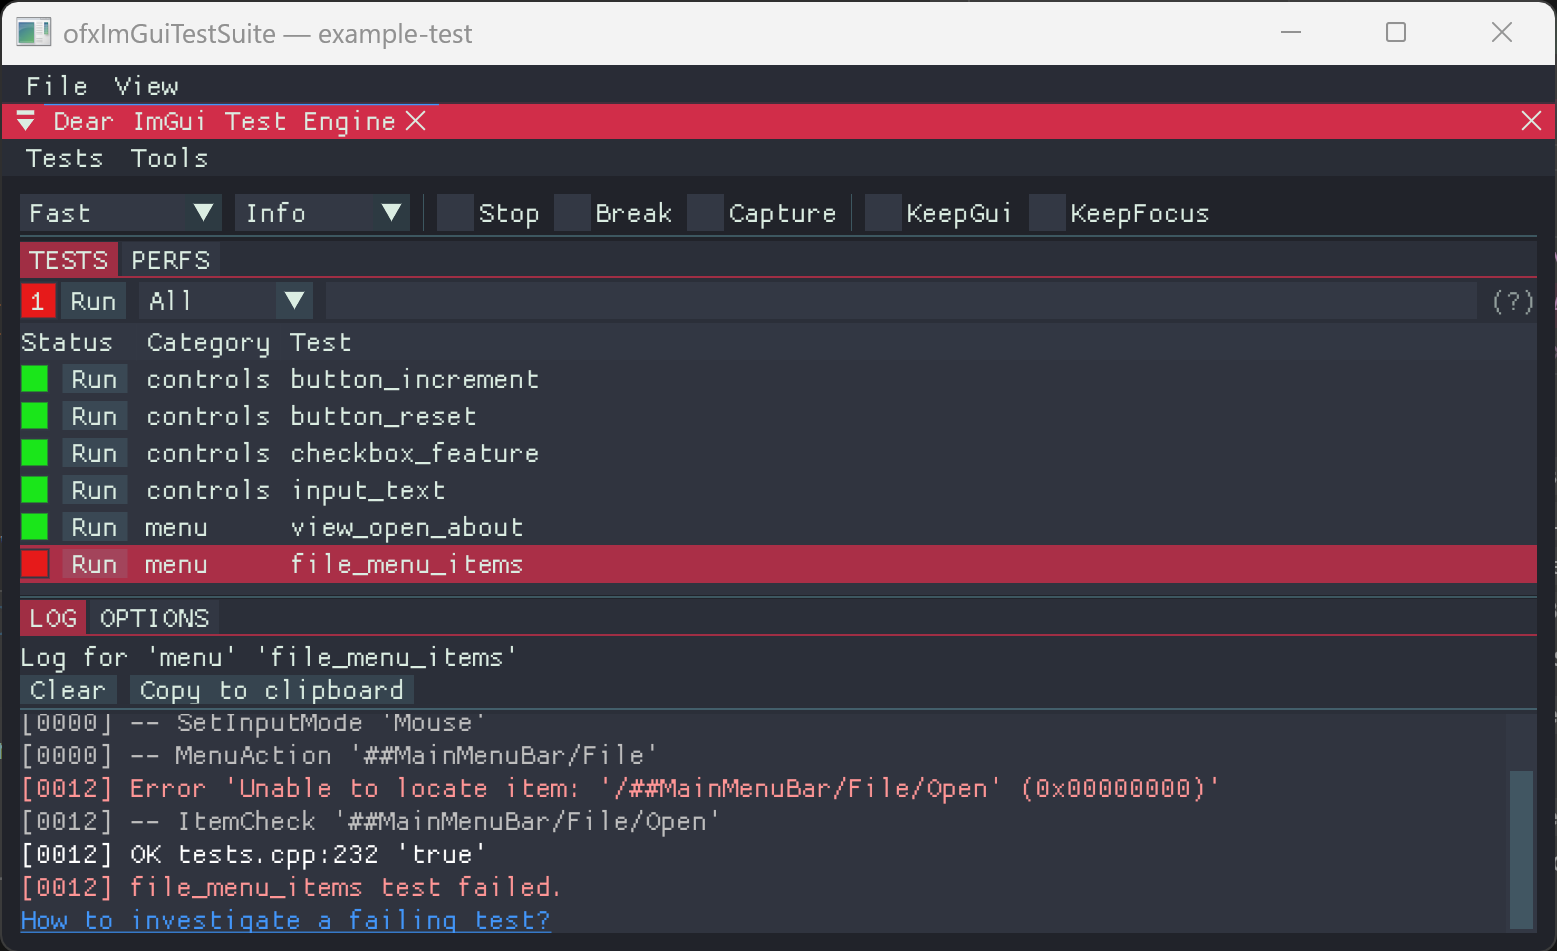Screen dimensions: 1557x951
Task: Open the Info verbosity dropdown
Action: point(322,213)
